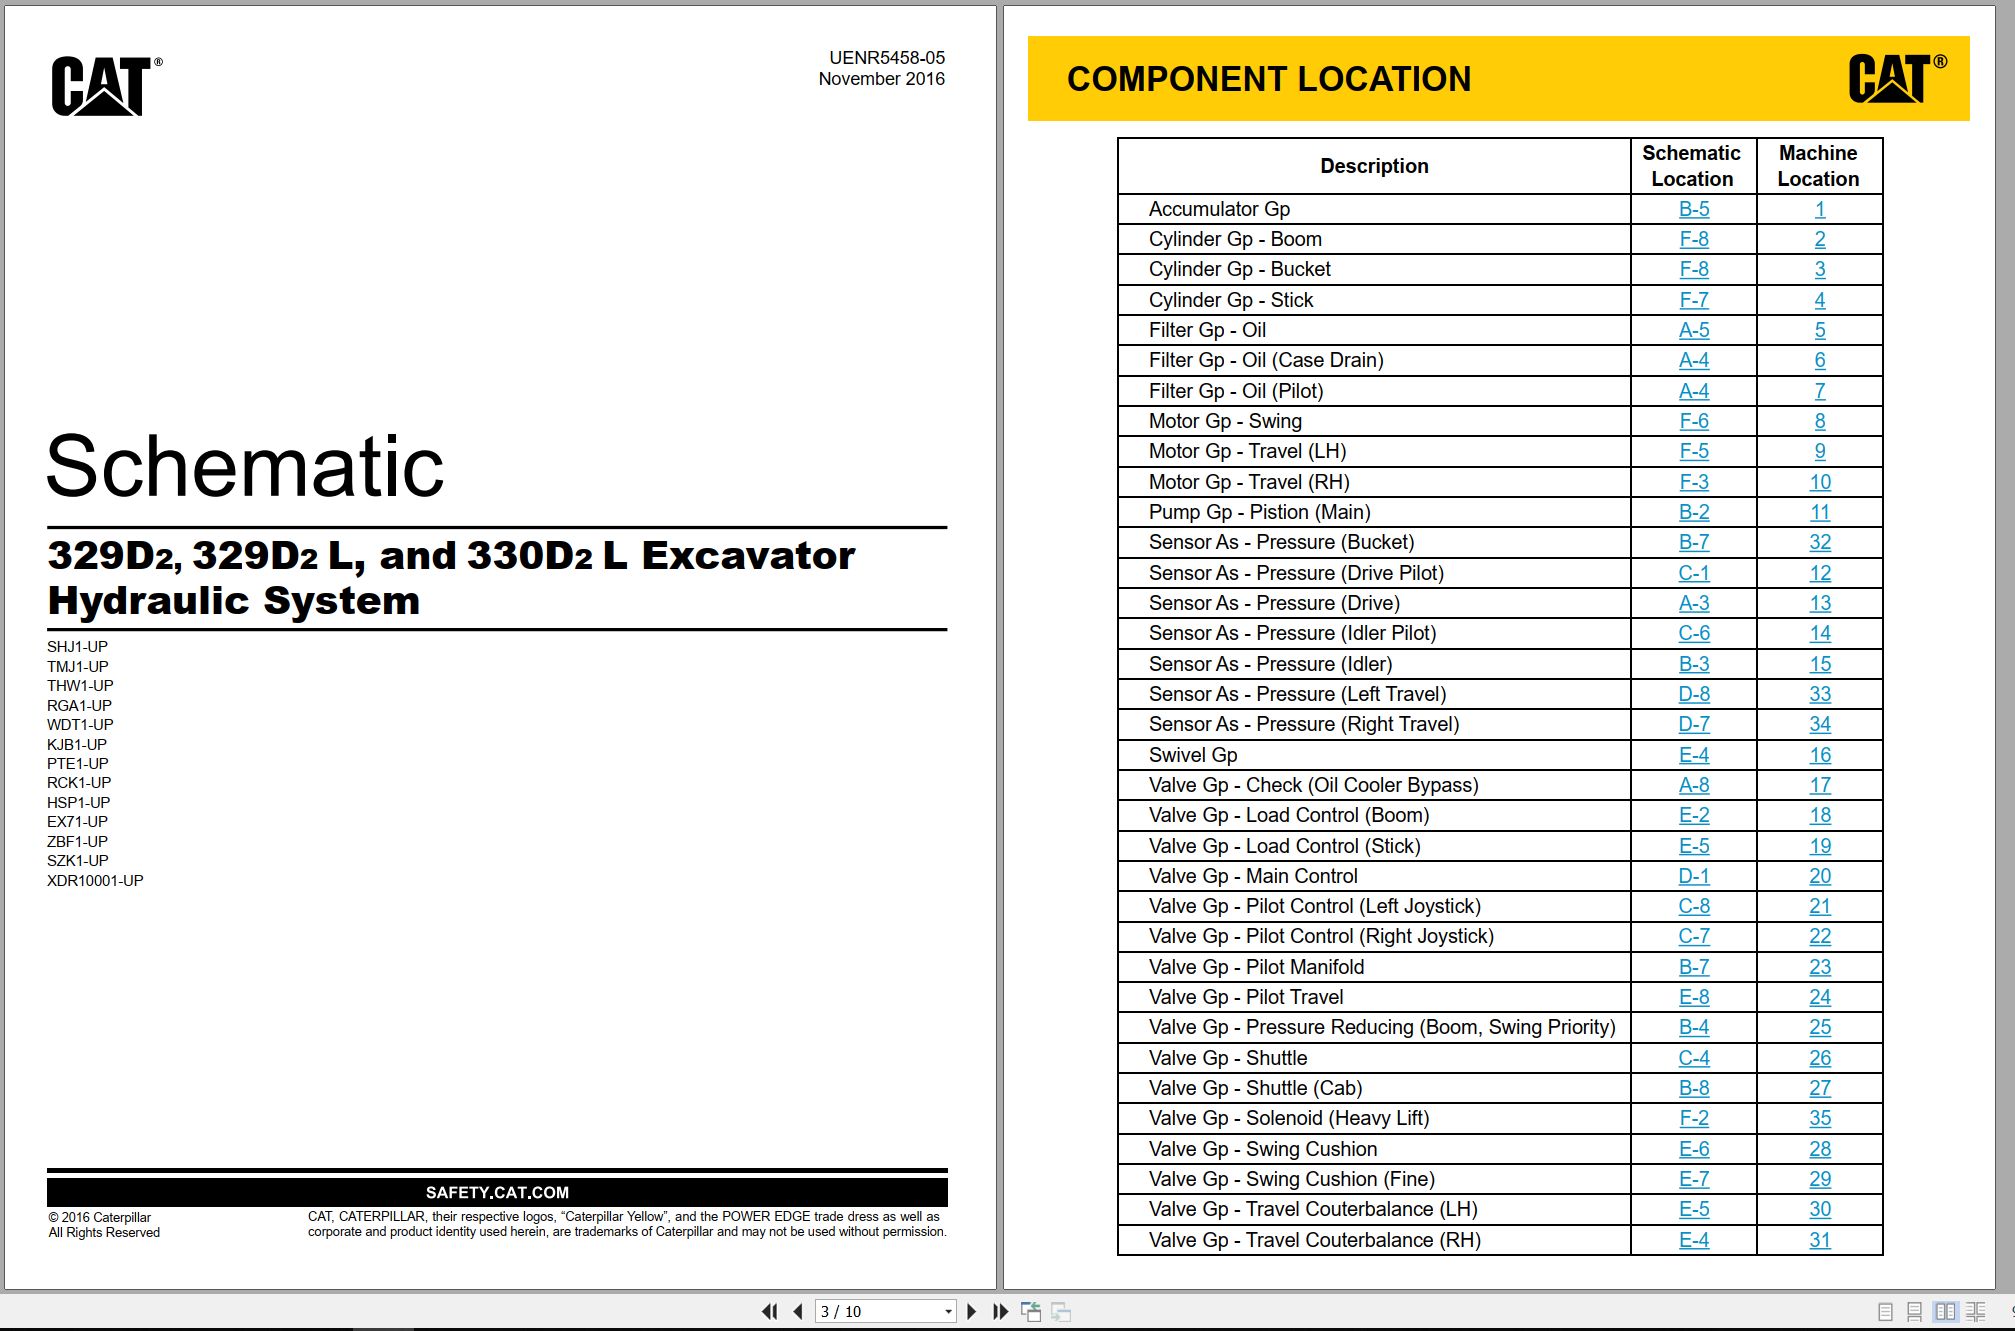The height and width of the screenshot is (1331, 2015).
Task: Open F-7 link for Cylinder Gp - Stick
Action: [1694, 300]
